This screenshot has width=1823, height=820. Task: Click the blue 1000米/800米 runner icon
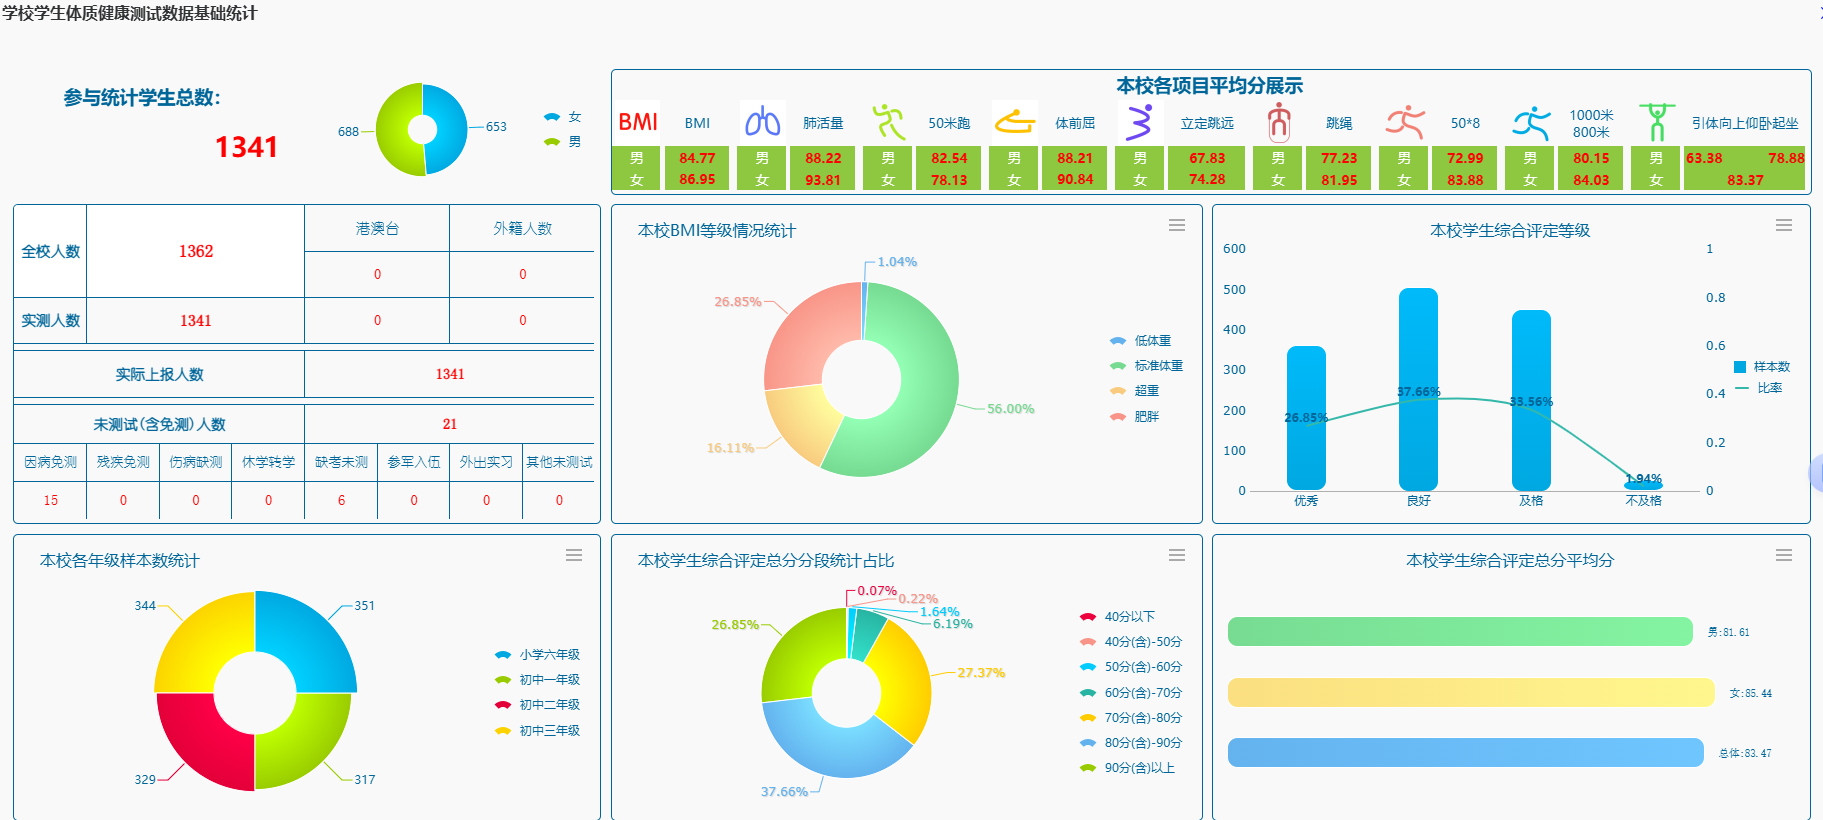pyautogui.click(x=1530, y=122)
